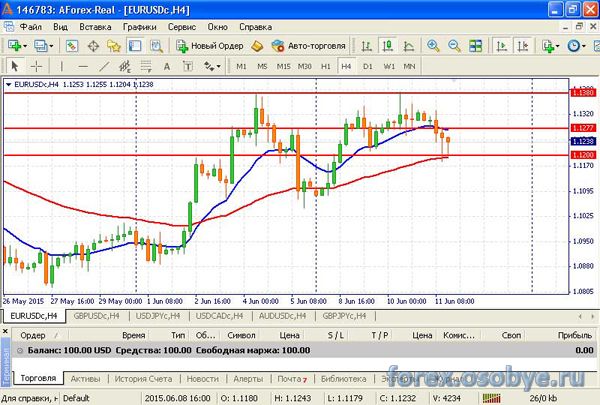Select the 1.1200 red price level label
This screenshot has width=600, height=405.
coord(583,155)
